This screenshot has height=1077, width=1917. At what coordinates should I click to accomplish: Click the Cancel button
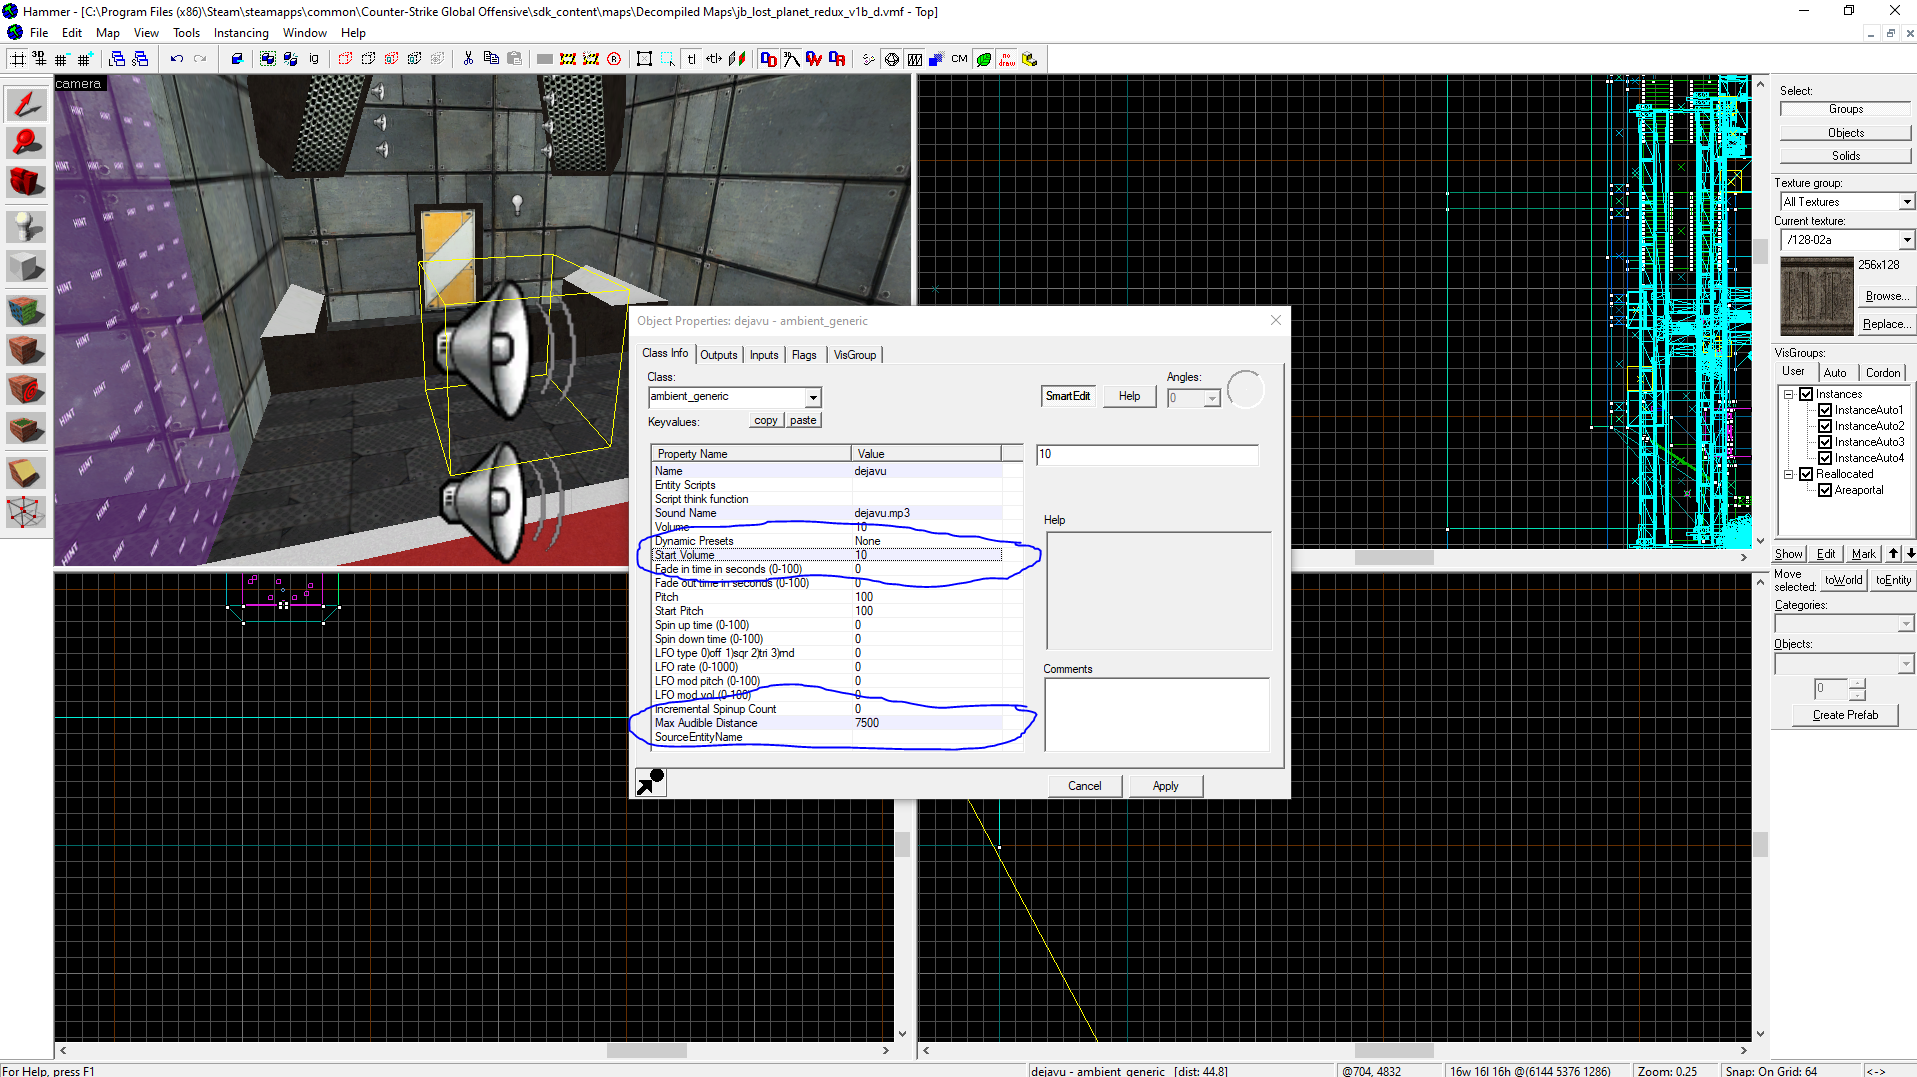coord(1084,786)
